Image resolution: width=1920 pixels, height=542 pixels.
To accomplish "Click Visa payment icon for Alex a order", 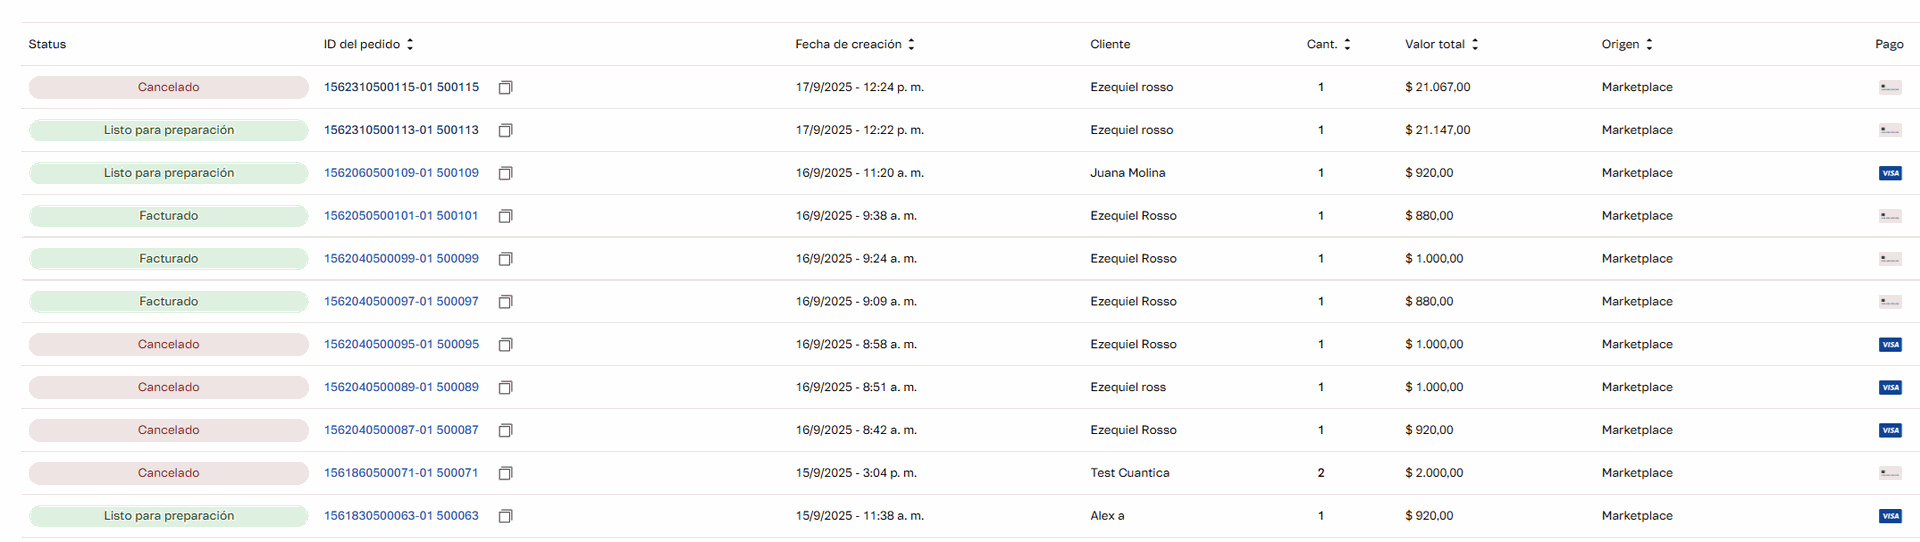I will pos(1889,516).
